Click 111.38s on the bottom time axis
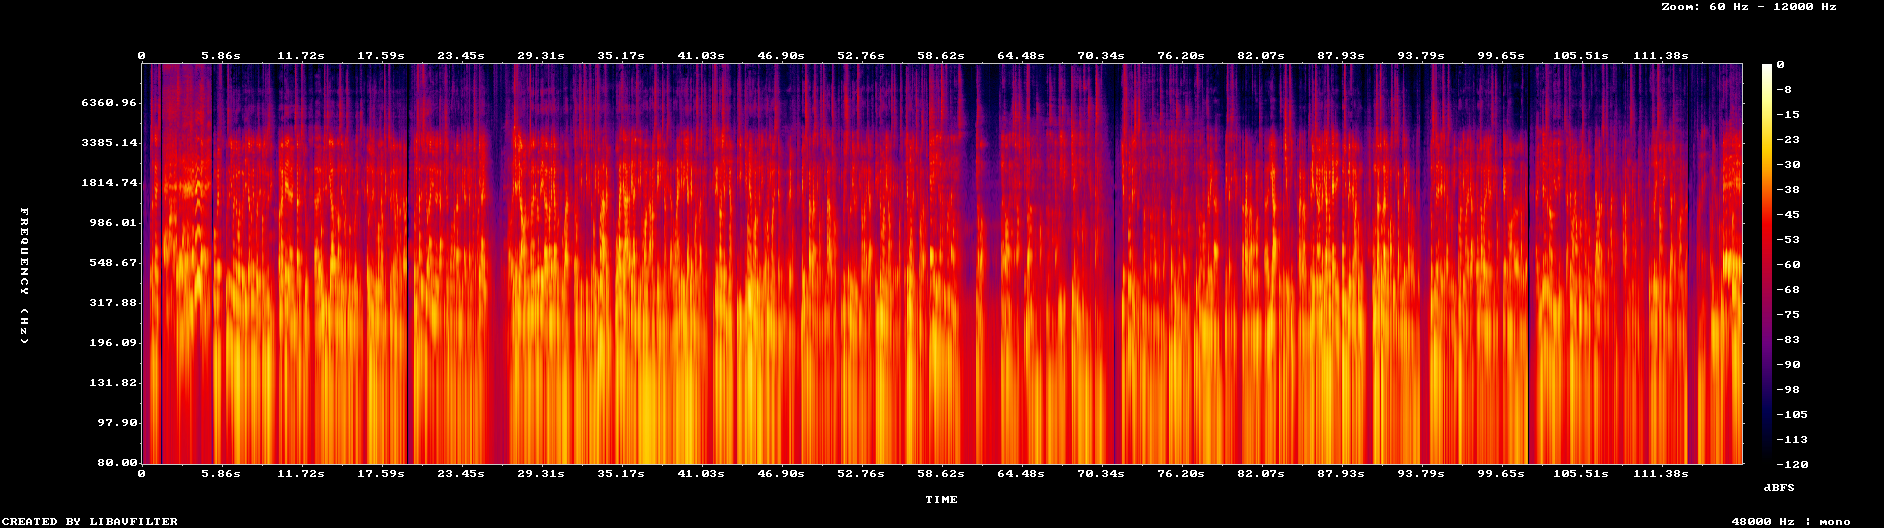 click(x=1661, y=473)
